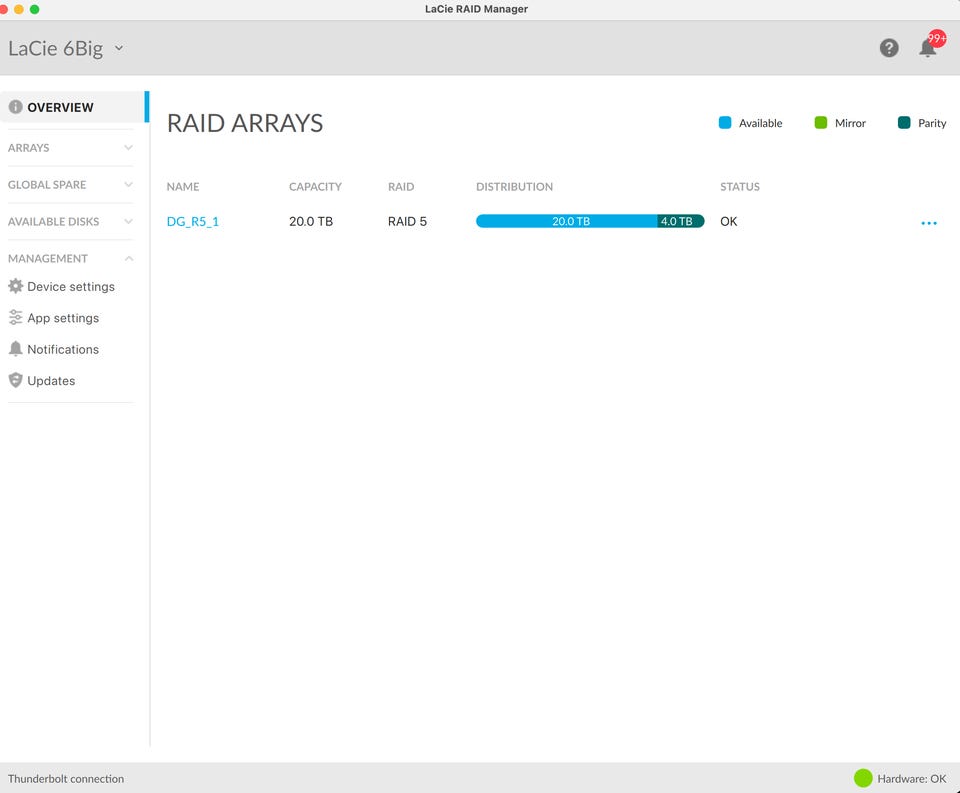Open the notifications bell with 99+ badge
Image resolution: width=960 pixels, height=793 pixels.
click(x=928, y=48)
